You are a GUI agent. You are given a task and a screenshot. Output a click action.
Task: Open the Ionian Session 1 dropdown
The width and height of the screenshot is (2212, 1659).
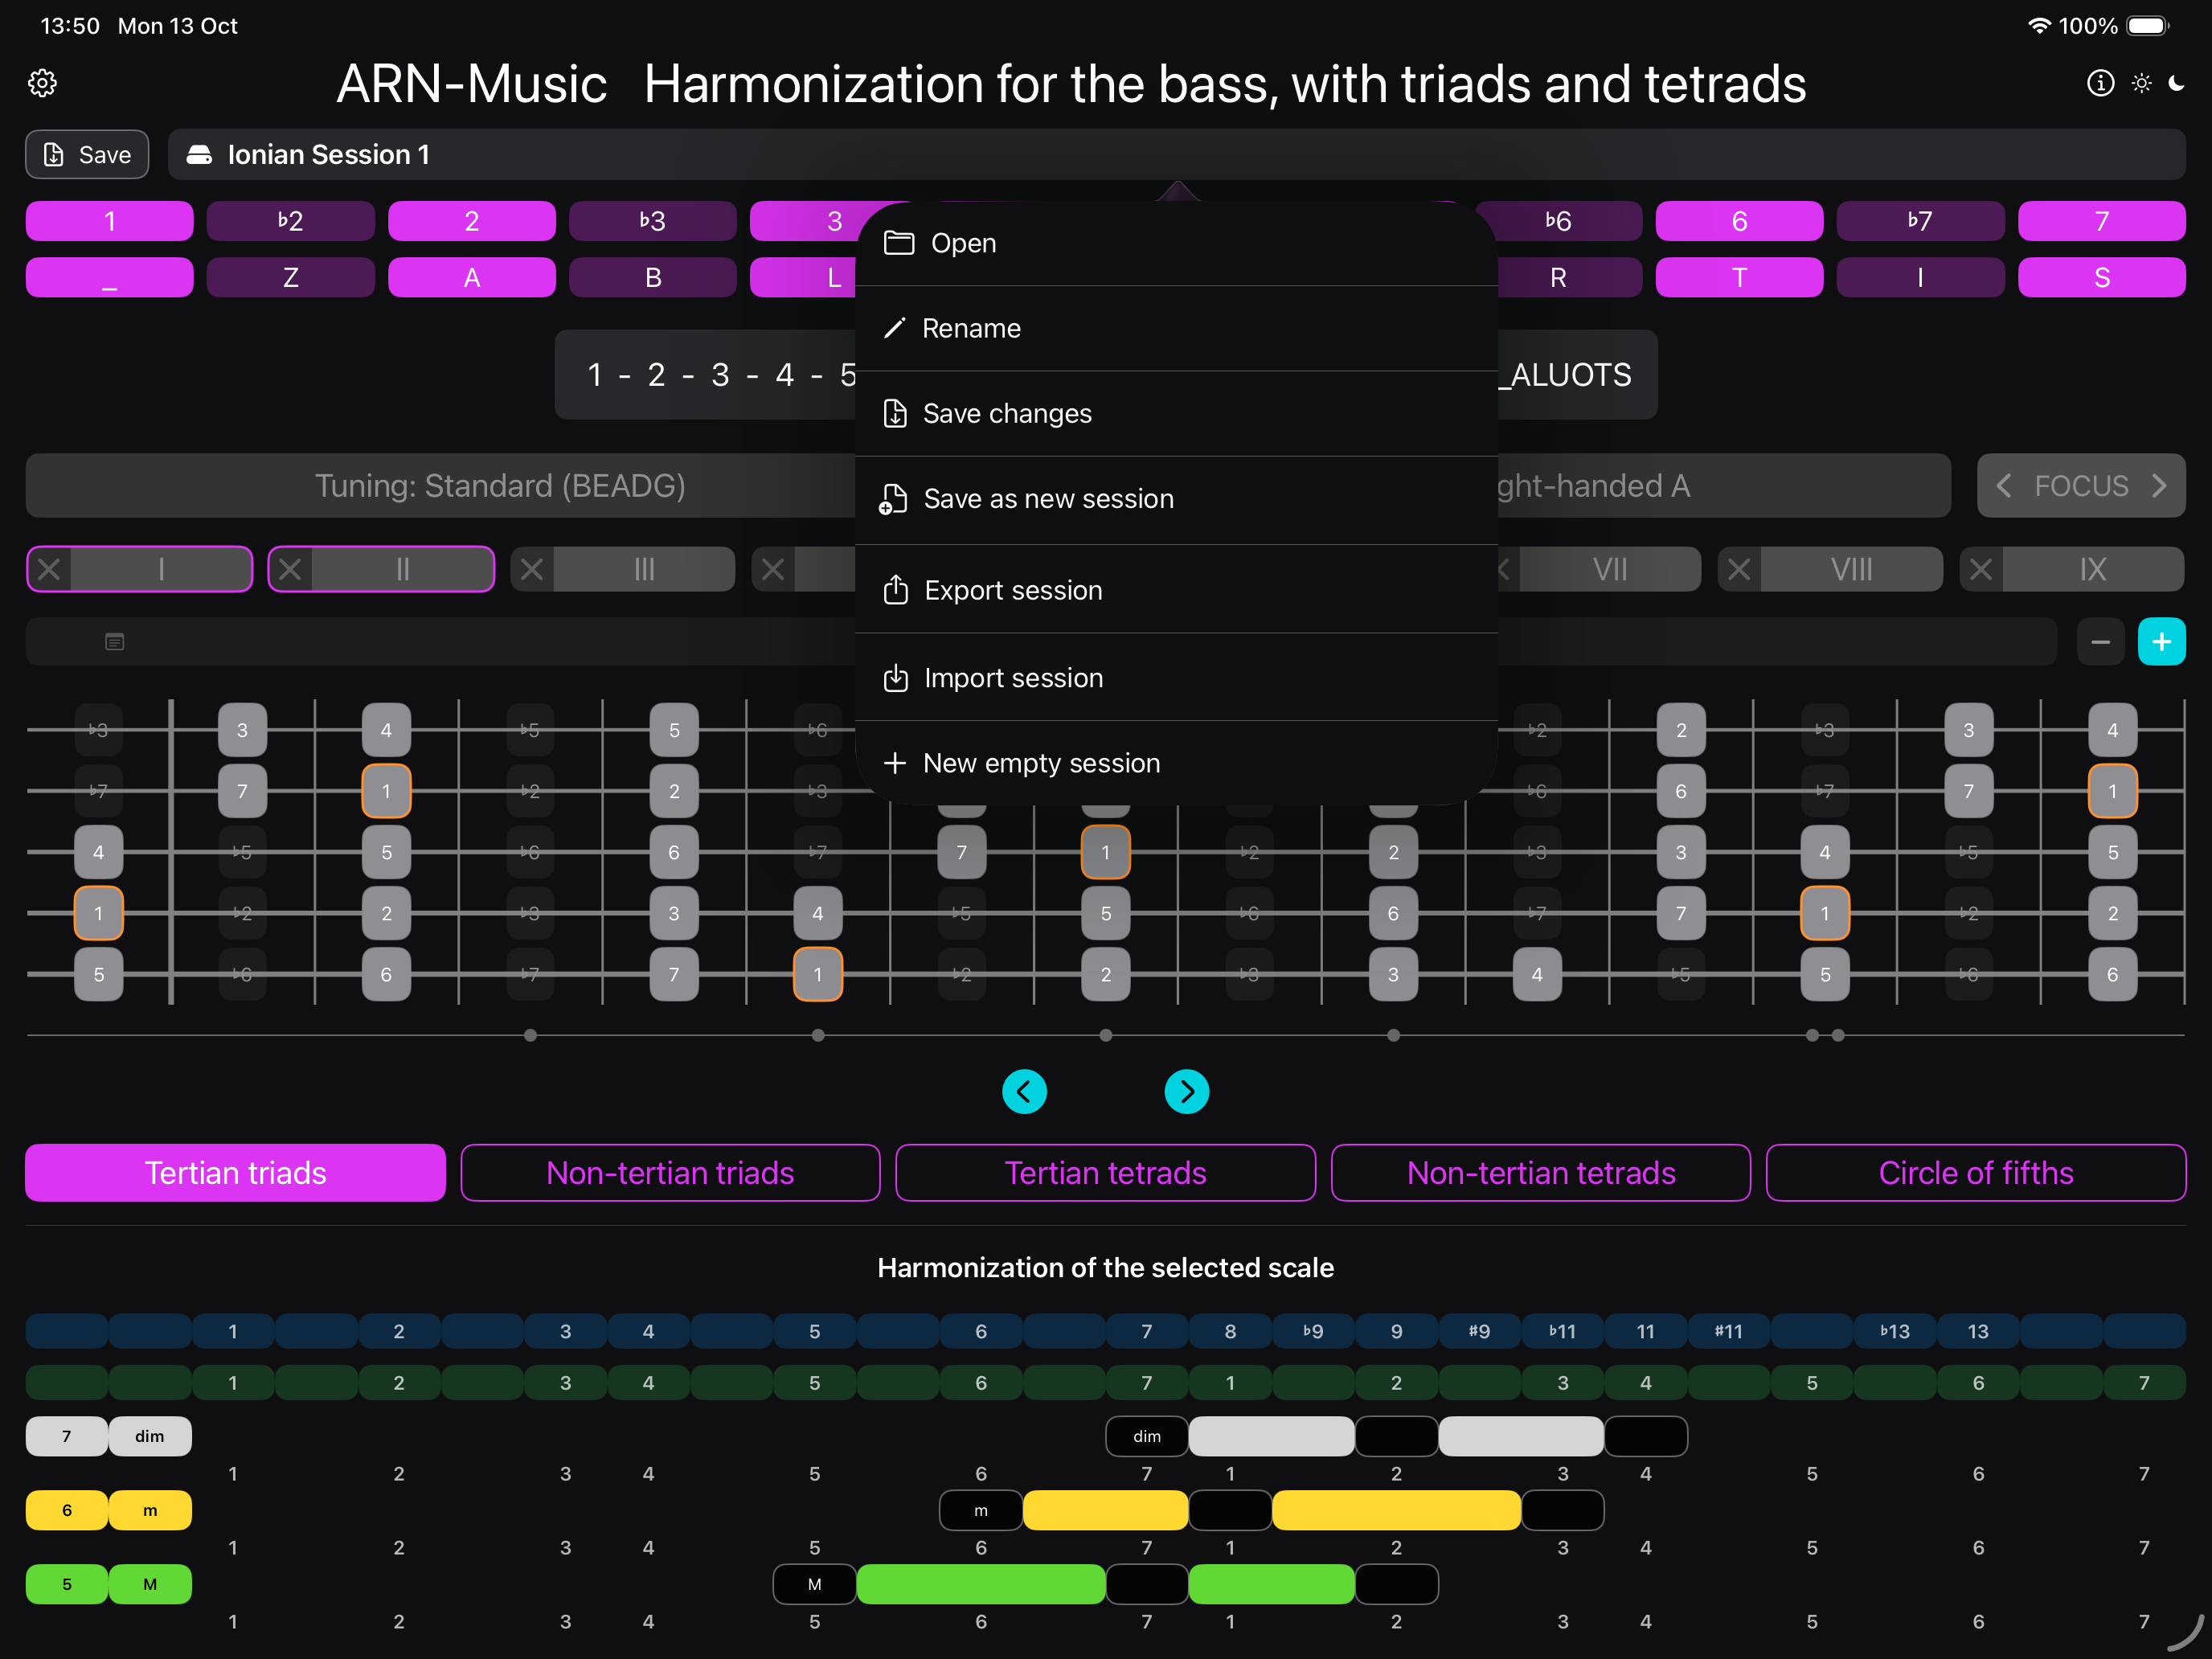[328, 155]
